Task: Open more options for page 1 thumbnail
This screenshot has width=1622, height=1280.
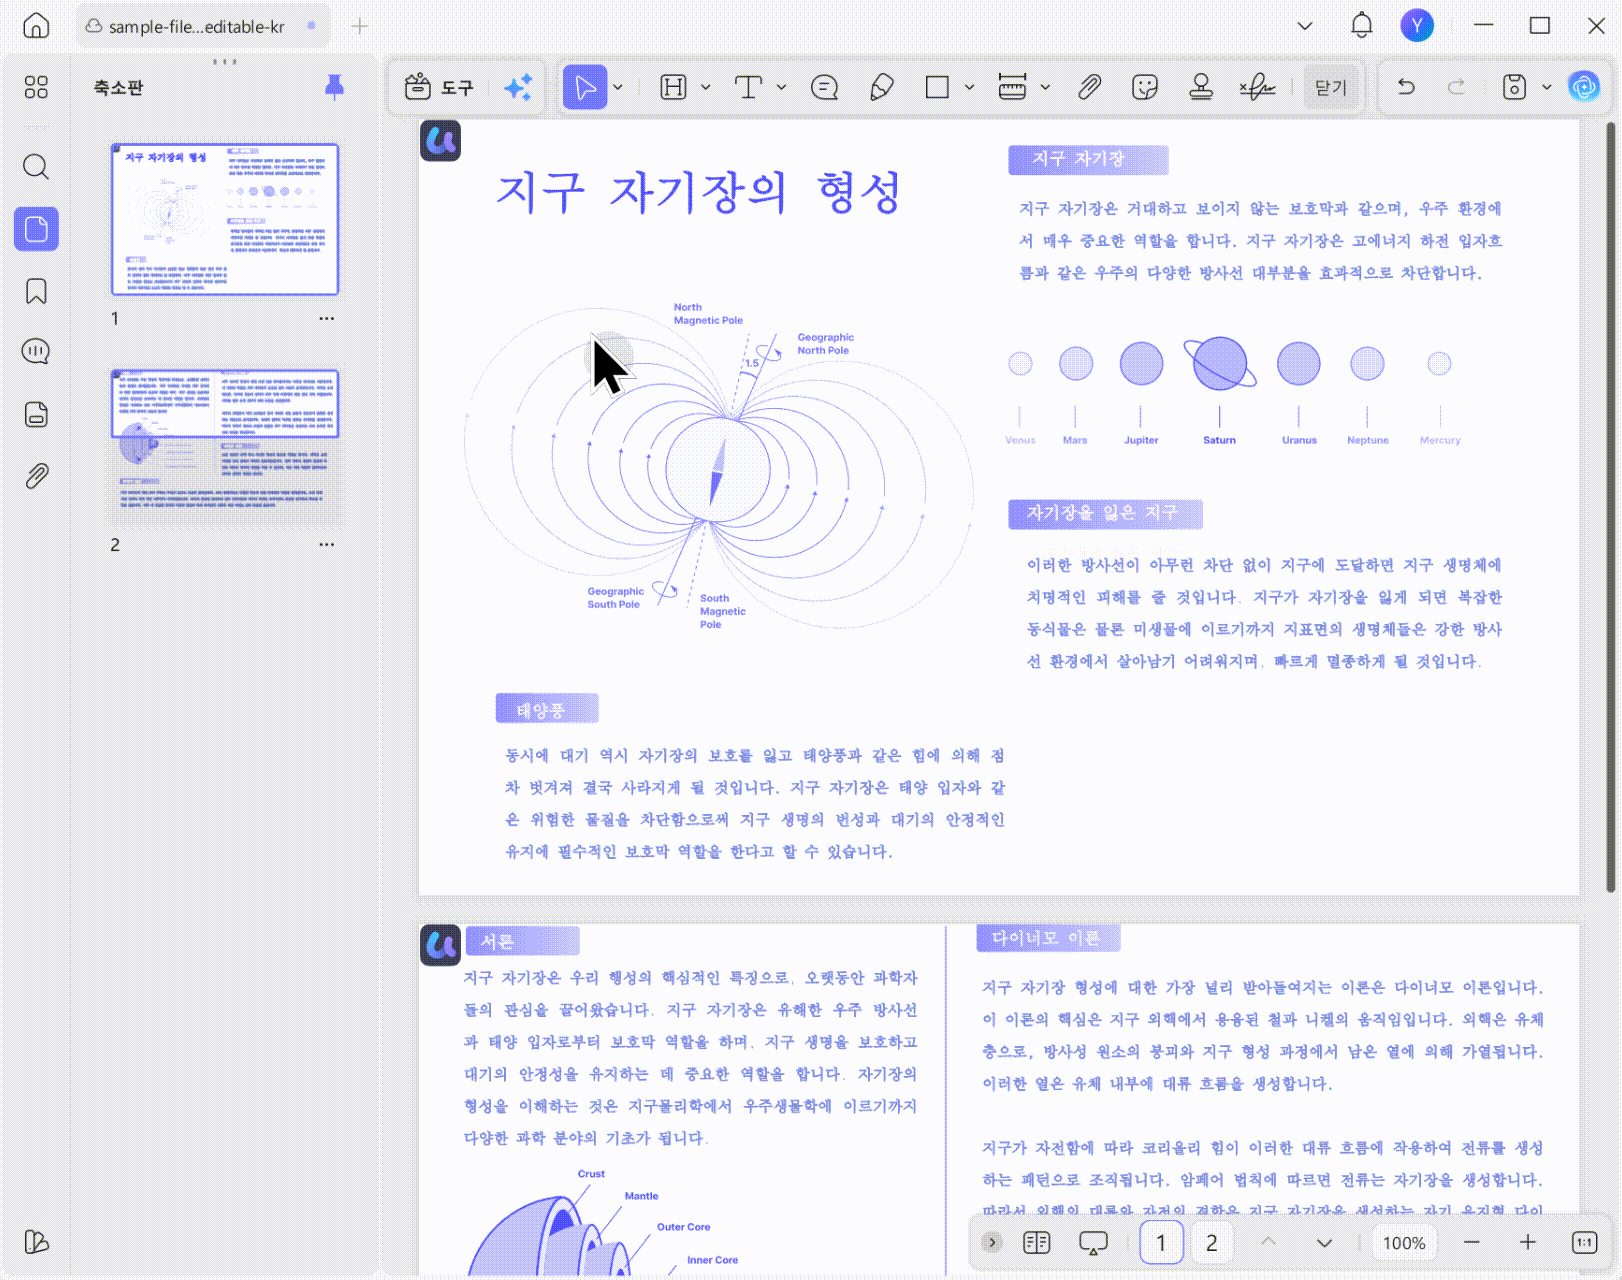Action: click(327, 318)
